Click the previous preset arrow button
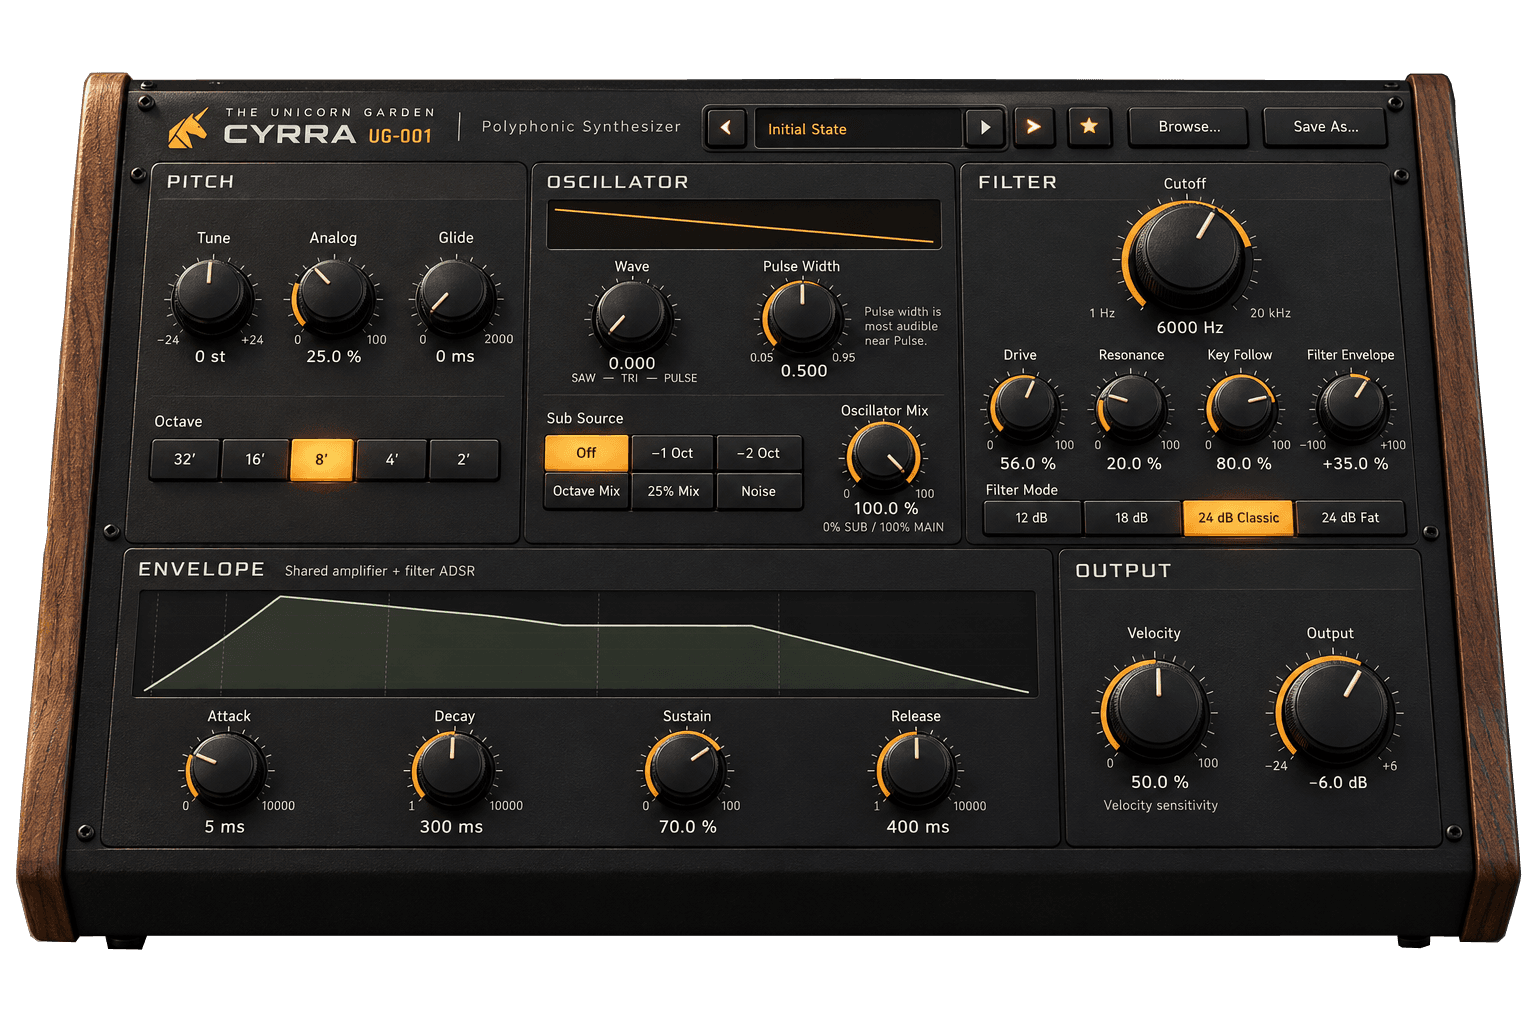Screen dimensions: 1536x1024 point(726,128)
